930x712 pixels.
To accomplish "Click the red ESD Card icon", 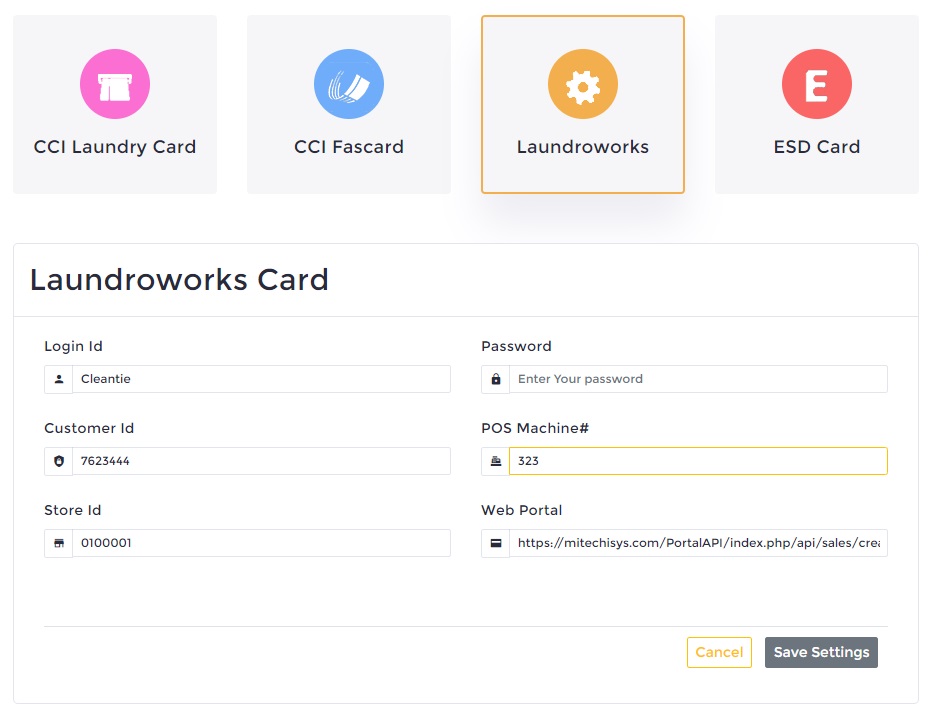I will [817, 84].
